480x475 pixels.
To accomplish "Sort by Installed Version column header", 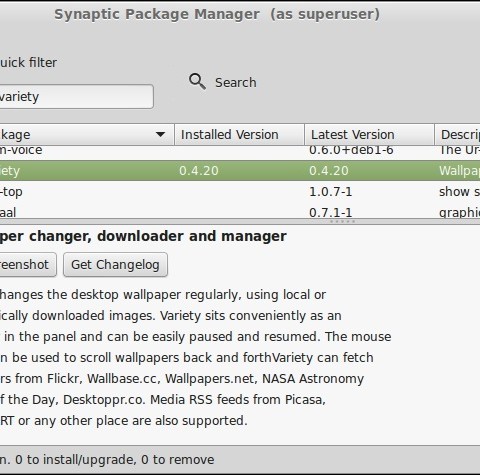I will pyautogui.click(x=239, y=135).
